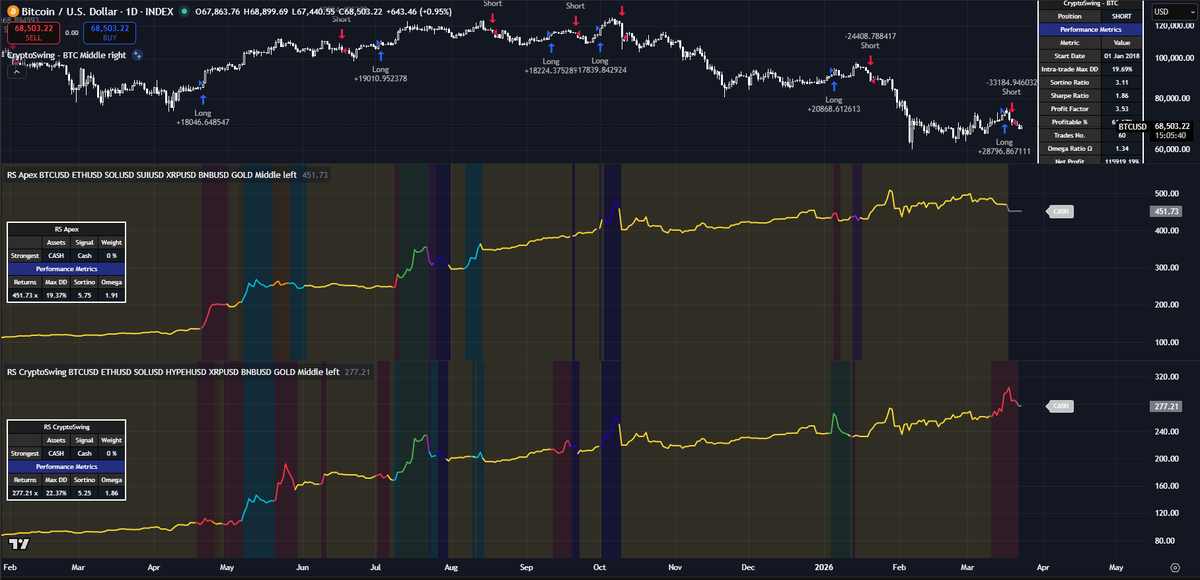This screenshot has width=1200, height=580.
Task: Click the Trades No. value 60
Action: coord(1121,135)
